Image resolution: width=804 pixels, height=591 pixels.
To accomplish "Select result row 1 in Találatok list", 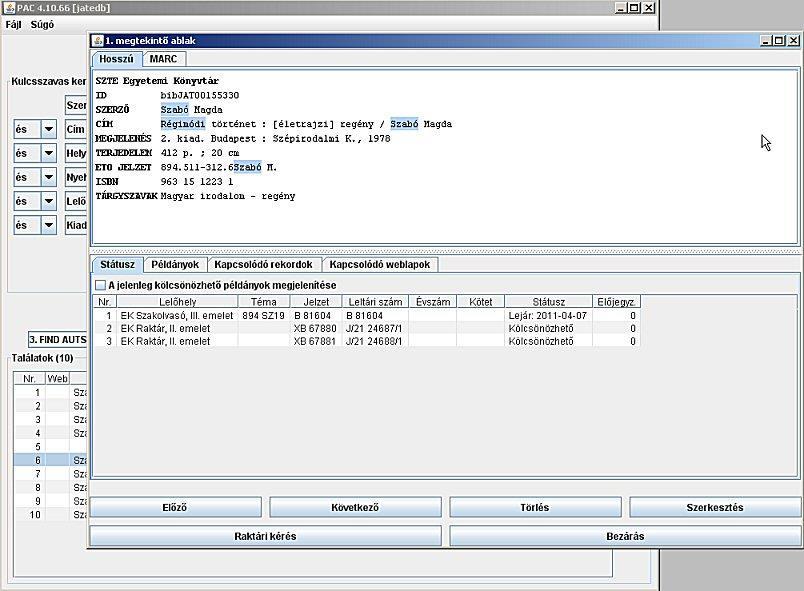I will click(x=50, y=393).
